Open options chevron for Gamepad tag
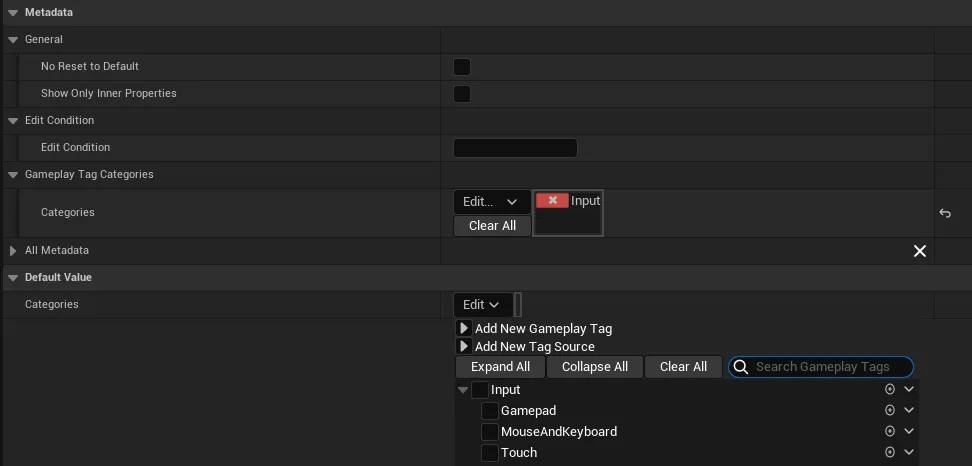Viewport: 972px width, 466px height. pos(909,410)
